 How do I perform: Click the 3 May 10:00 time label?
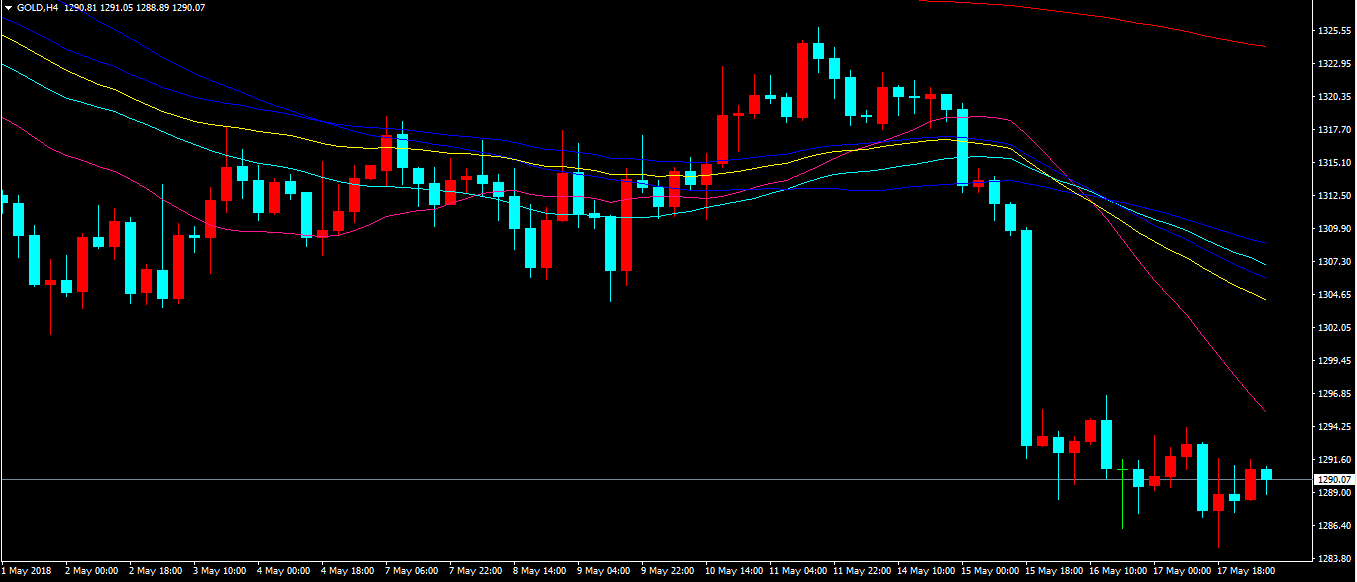(219, 571)
